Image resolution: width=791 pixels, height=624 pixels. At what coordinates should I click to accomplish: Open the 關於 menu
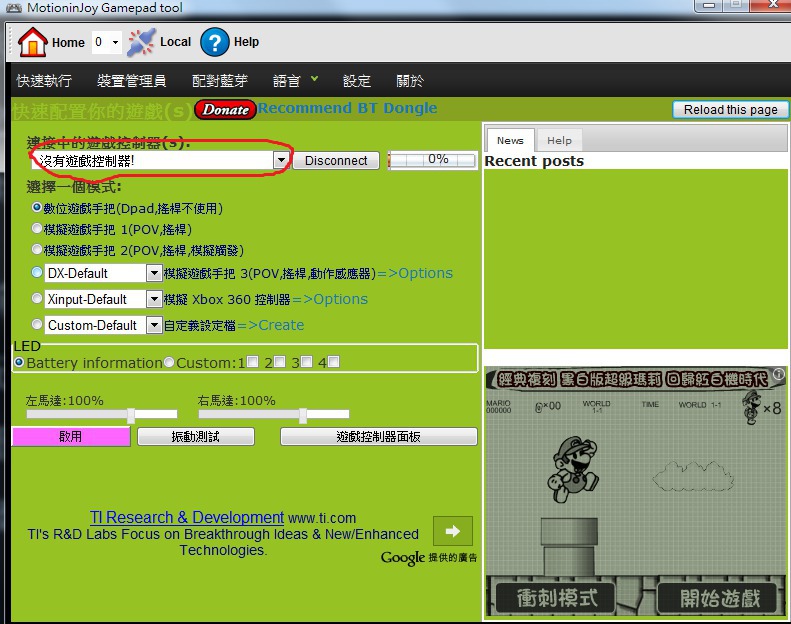pos(410,80)
